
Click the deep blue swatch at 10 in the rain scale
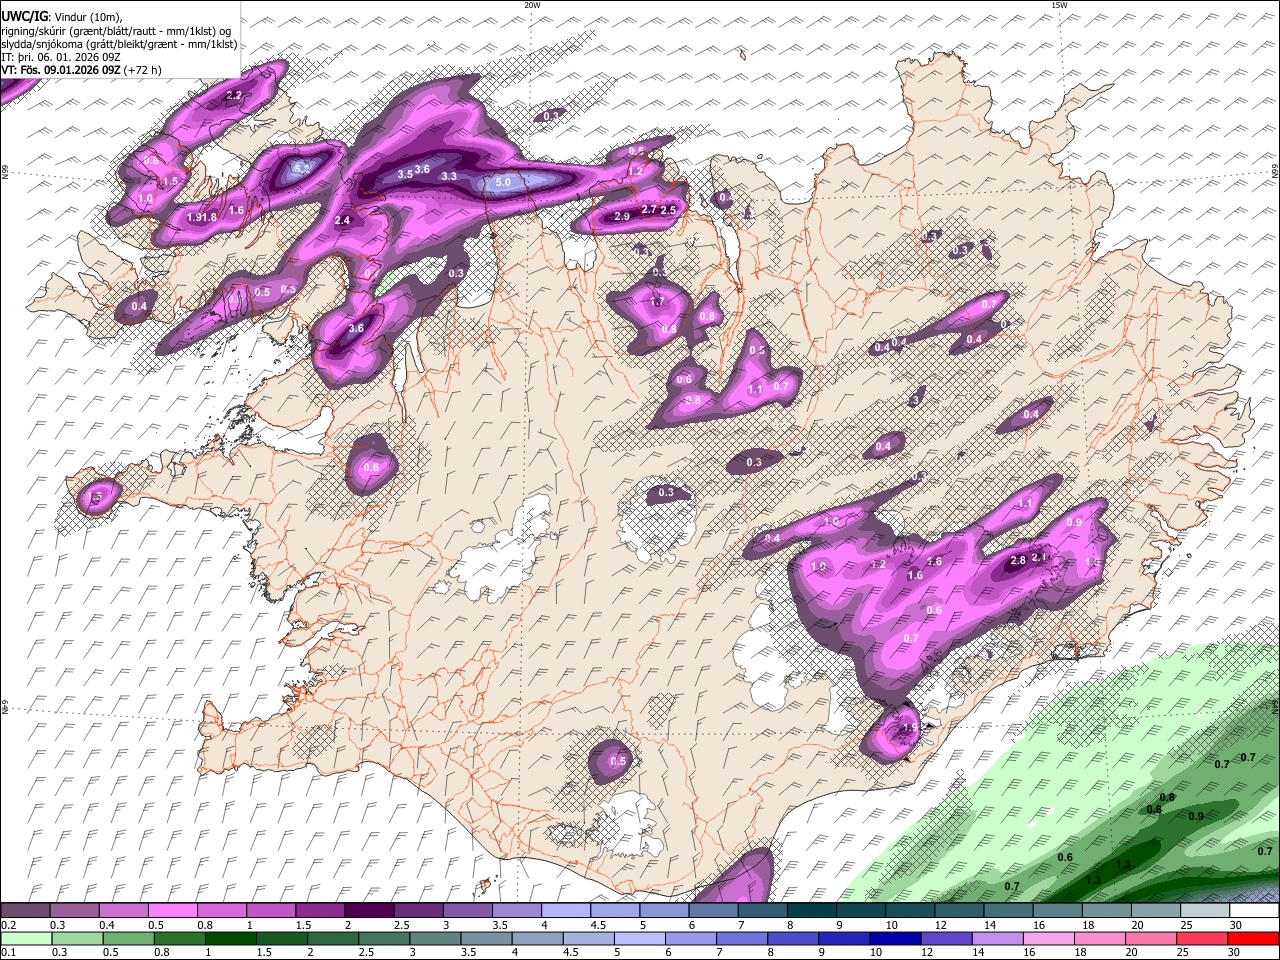(x=893, y=938)
